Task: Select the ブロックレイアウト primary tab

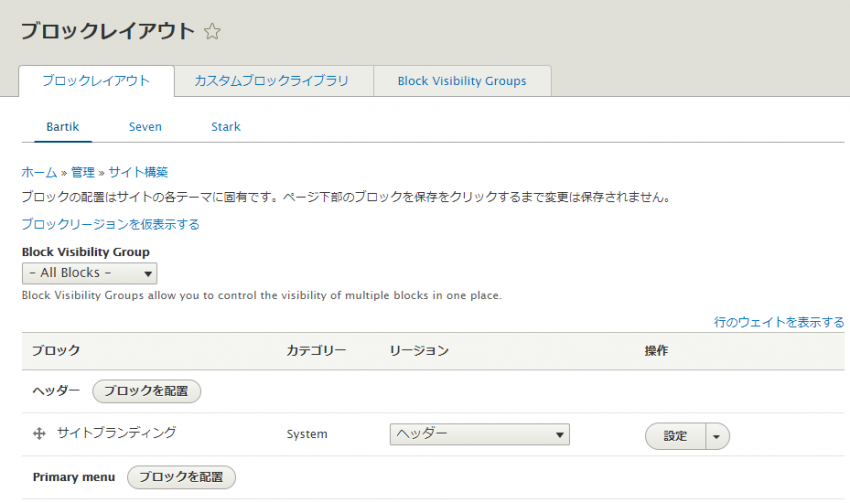Action: [x=96, y=81]
